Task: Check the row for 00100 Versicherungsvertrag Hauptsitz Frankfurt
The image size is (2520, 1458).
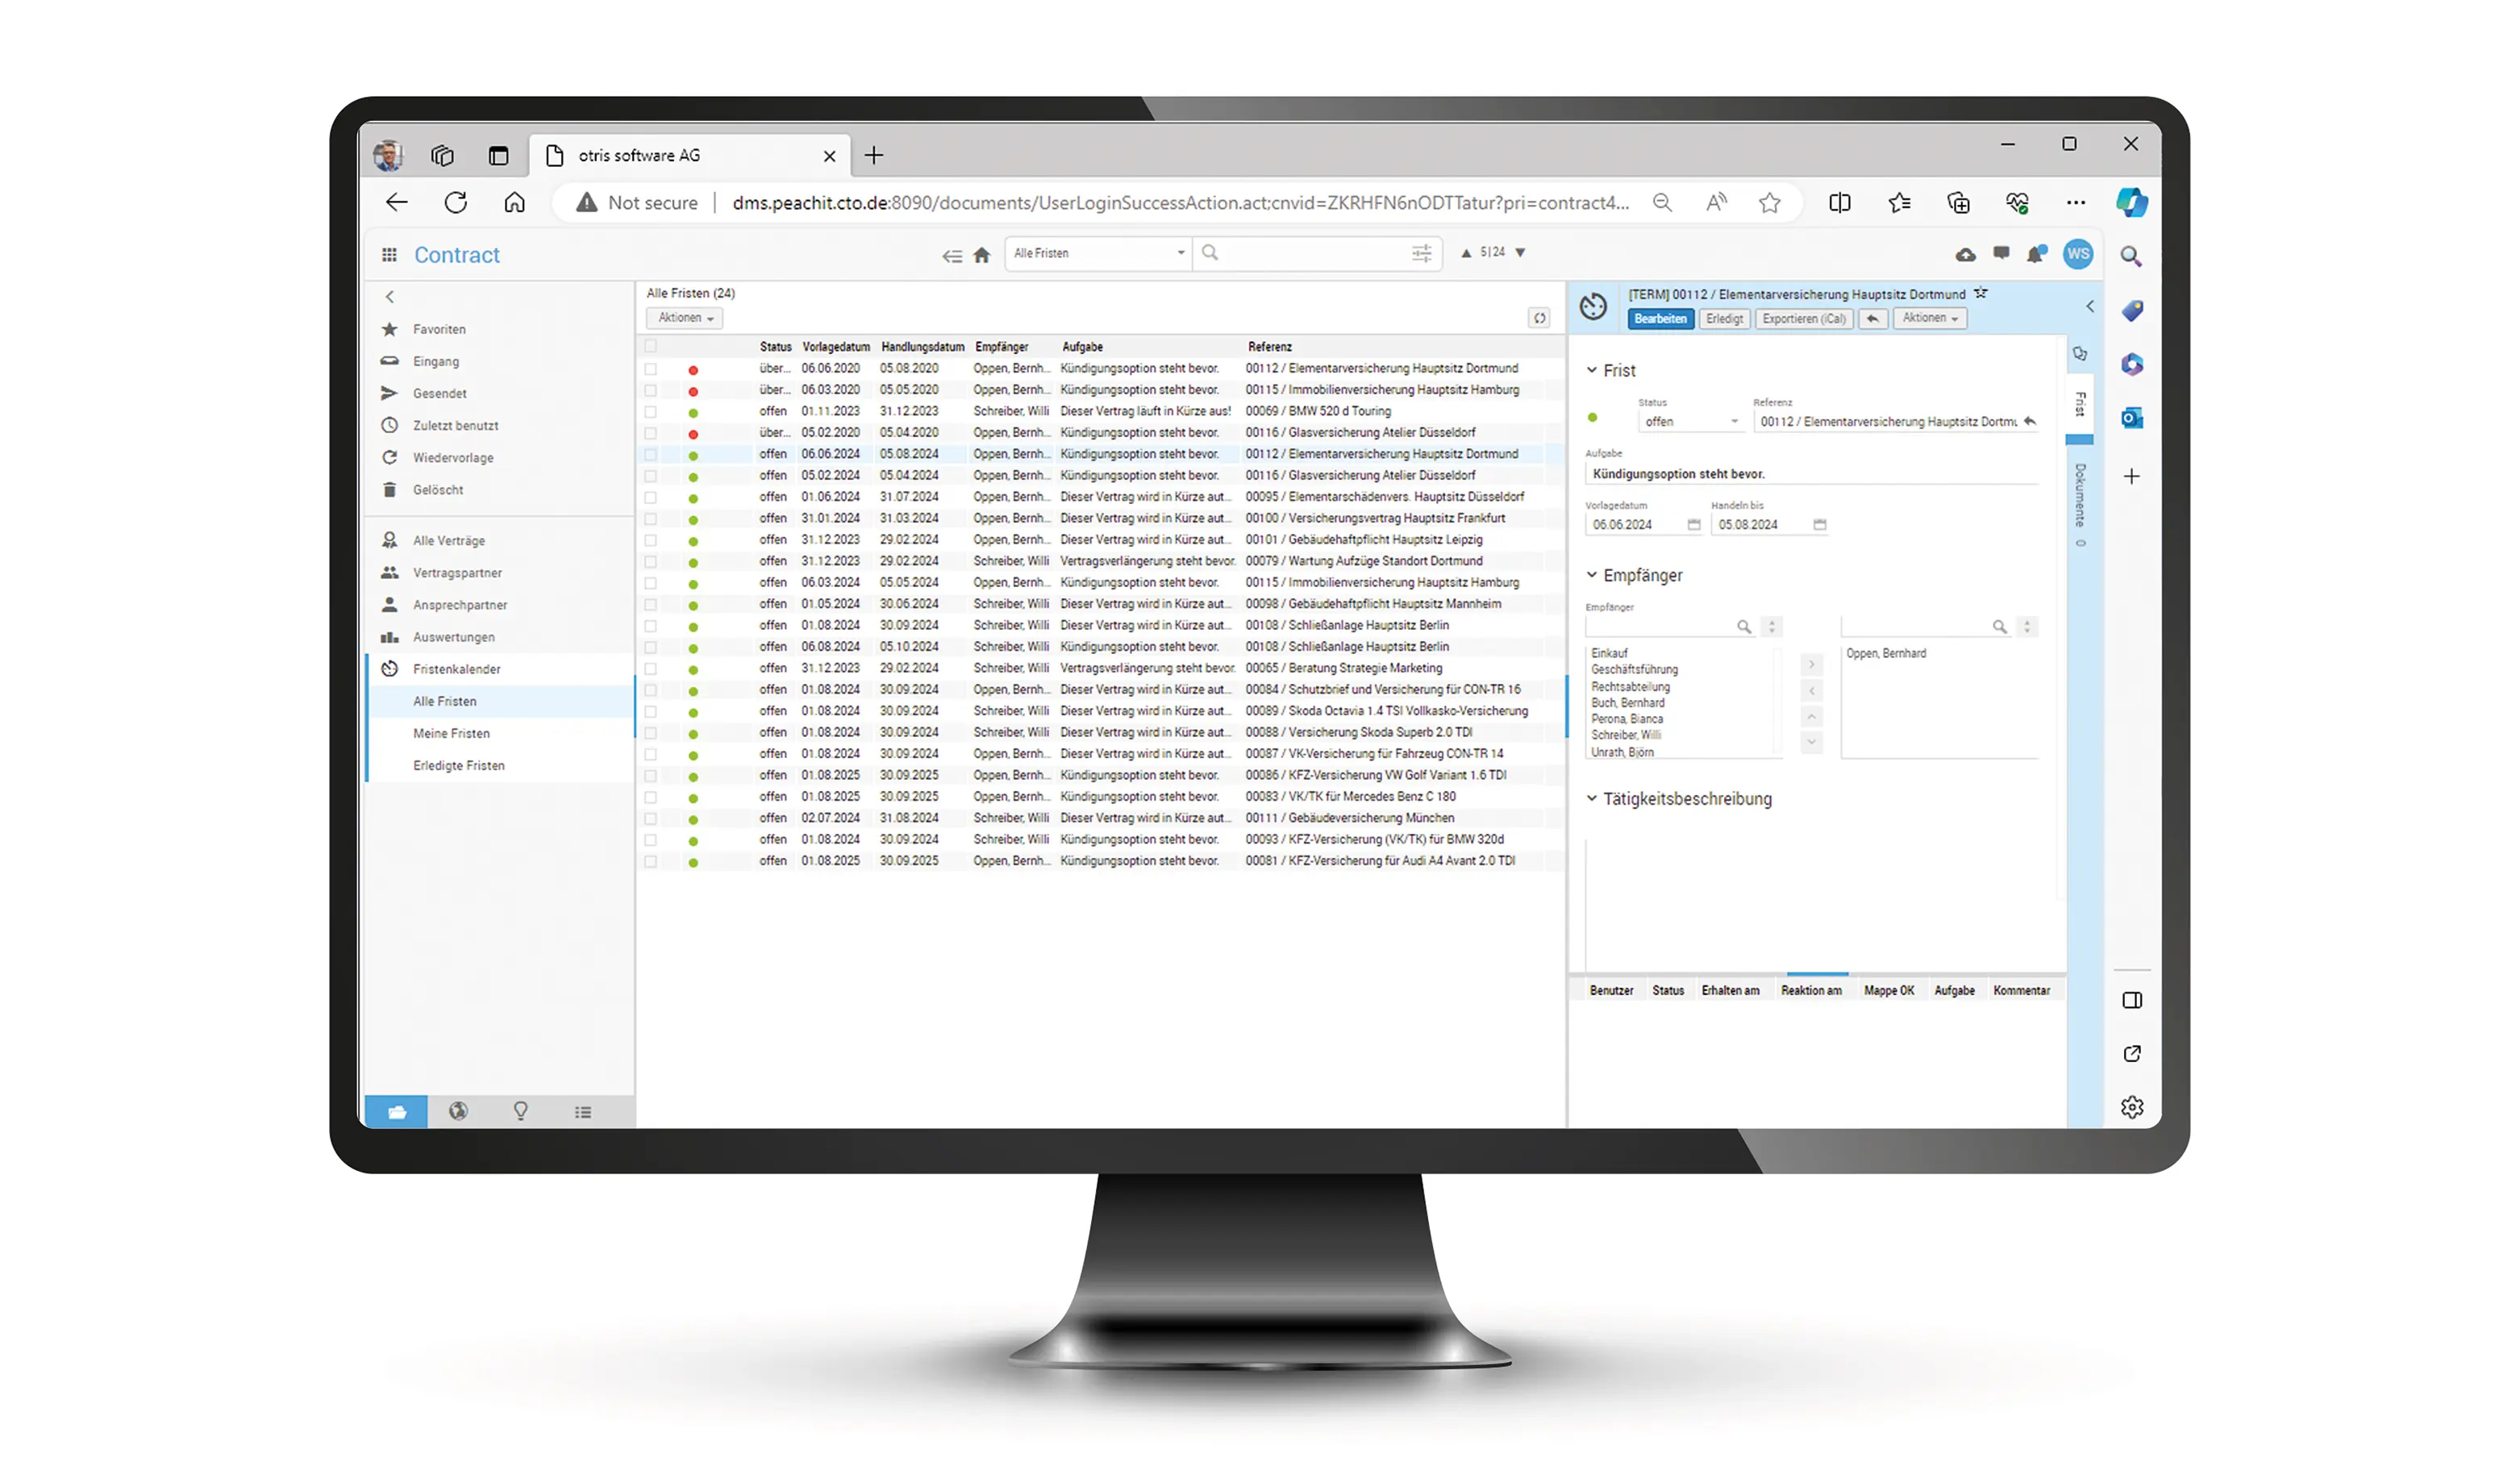Action: (651, 518)
